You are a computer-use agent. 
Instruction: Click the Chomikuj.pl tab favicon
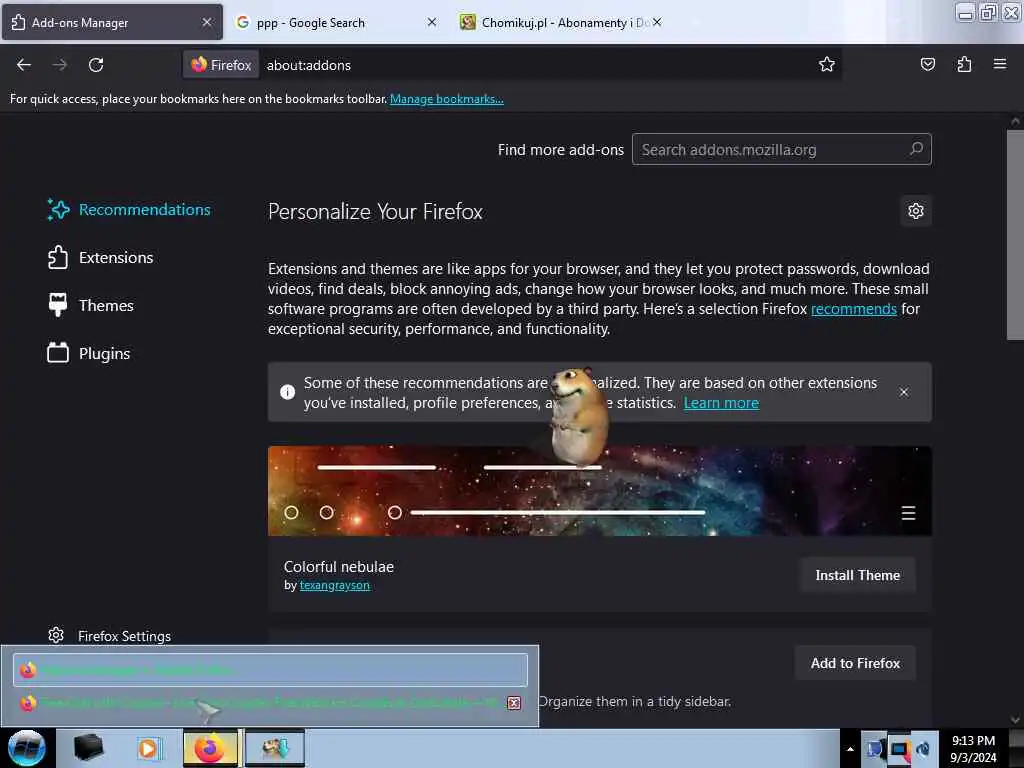pyautogui.click(x=468, y=22)
